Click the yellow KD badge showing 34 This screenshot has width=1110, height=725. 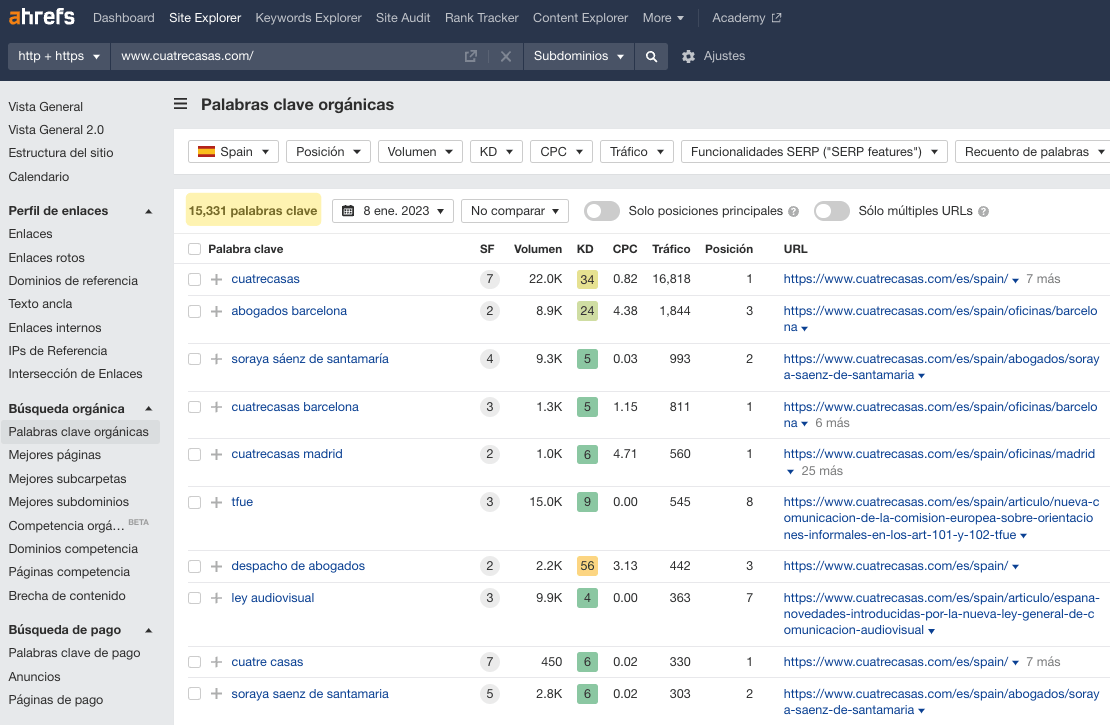pos(587,279)
